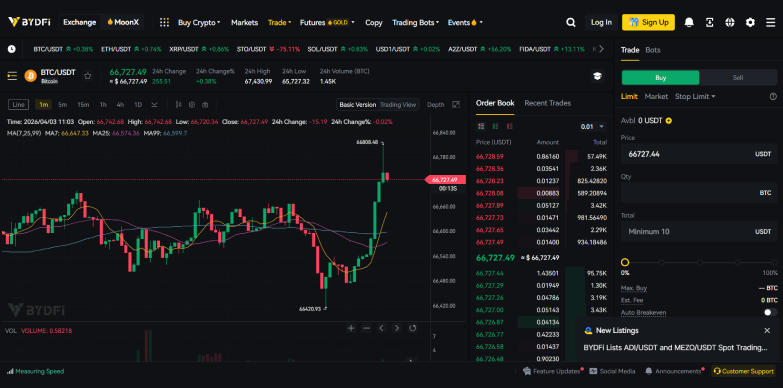Open the 0.01 price precision dropdown
Screen dimensions: 783x388
coord(593,126)
